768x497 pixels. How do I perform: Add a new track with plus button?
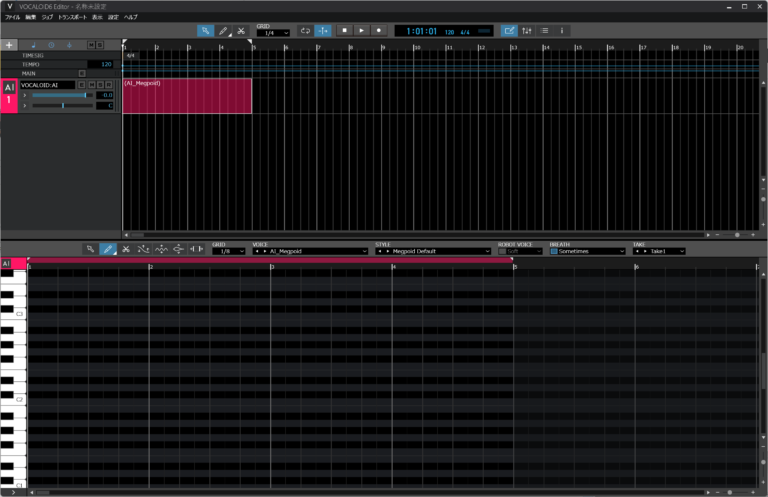click(9, 44)
